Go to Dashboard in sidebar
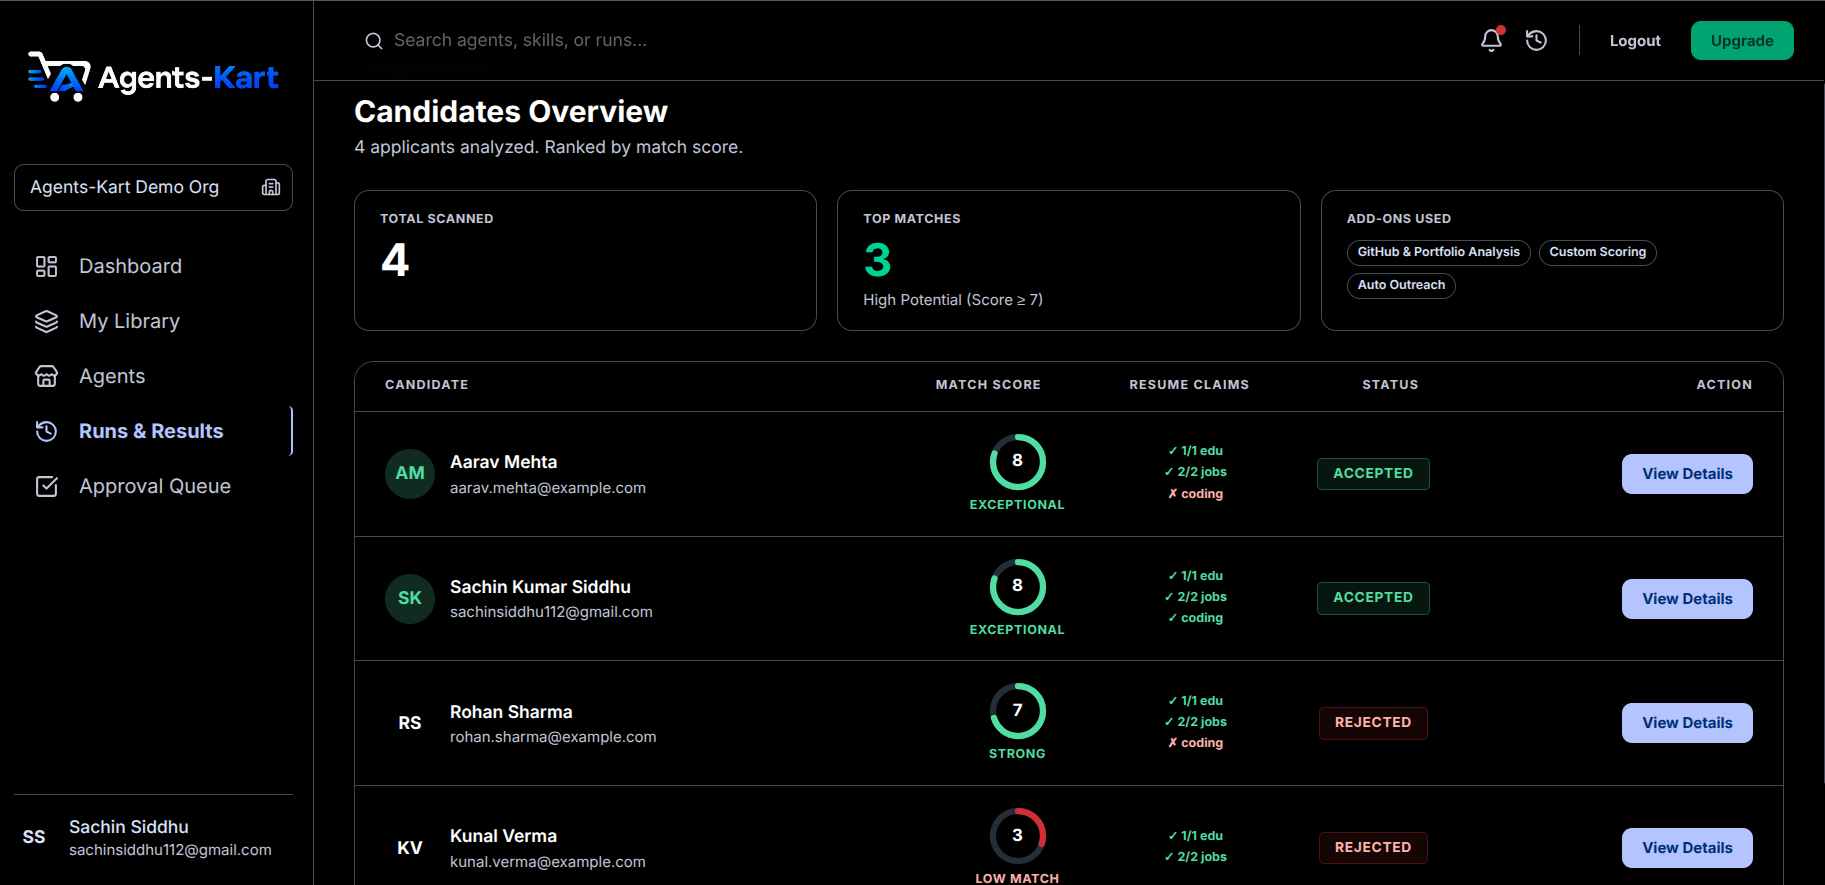Screen dimensions: 1825x885 pyautogui.click(x=153, y=266)
